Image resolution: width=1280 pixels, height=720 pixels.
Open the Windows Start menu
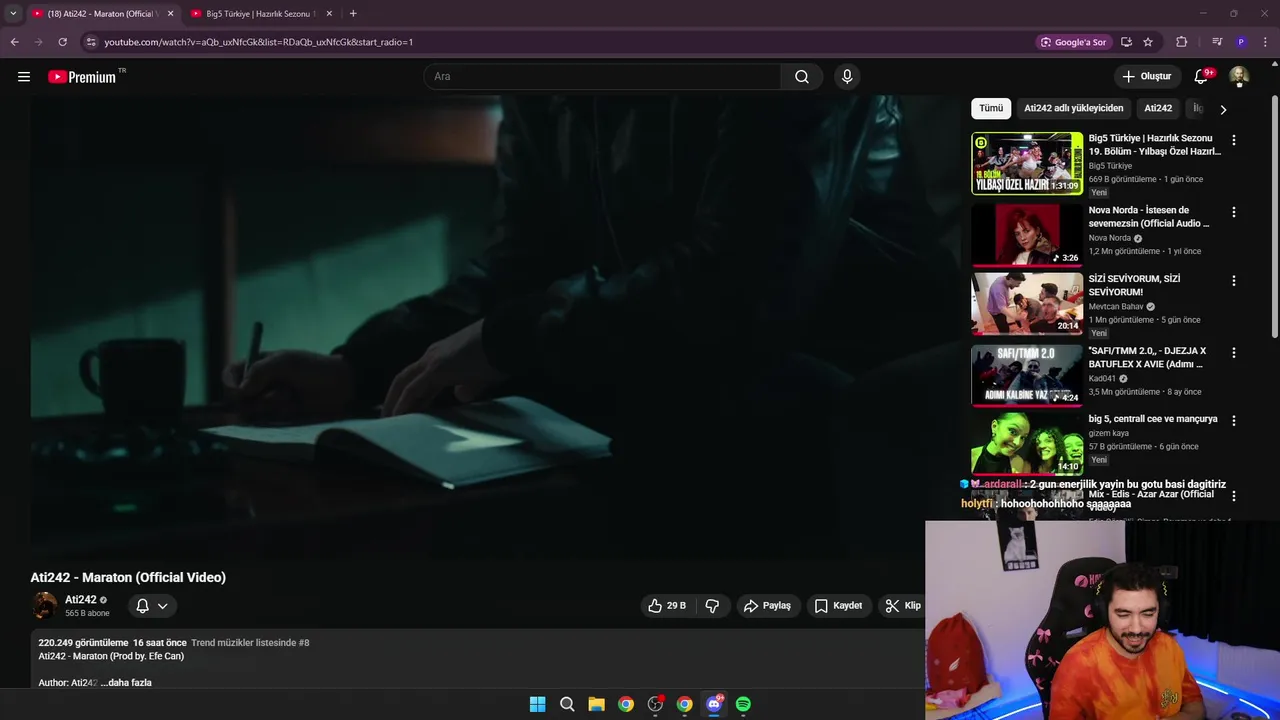(x=537, y=704)
